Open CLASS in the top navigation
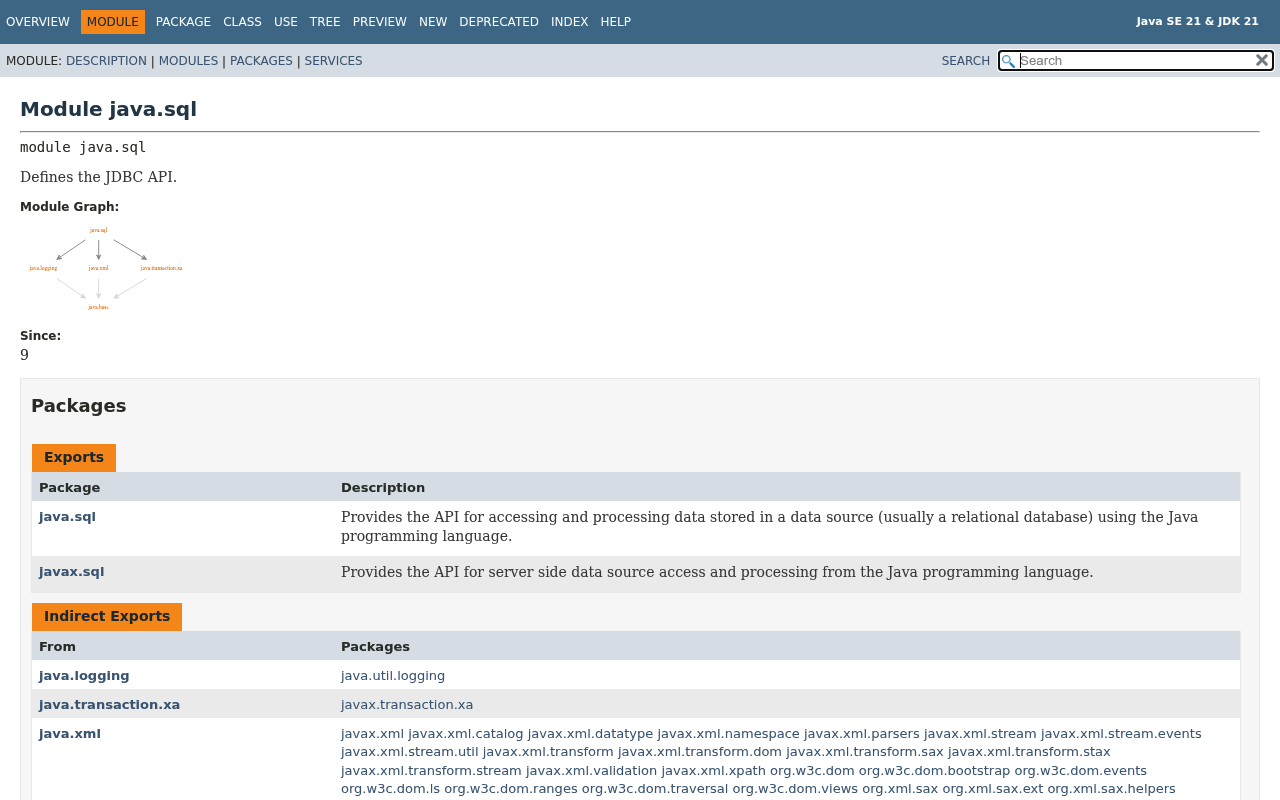Screen dimensions: 1280x800 pos(242,22)
